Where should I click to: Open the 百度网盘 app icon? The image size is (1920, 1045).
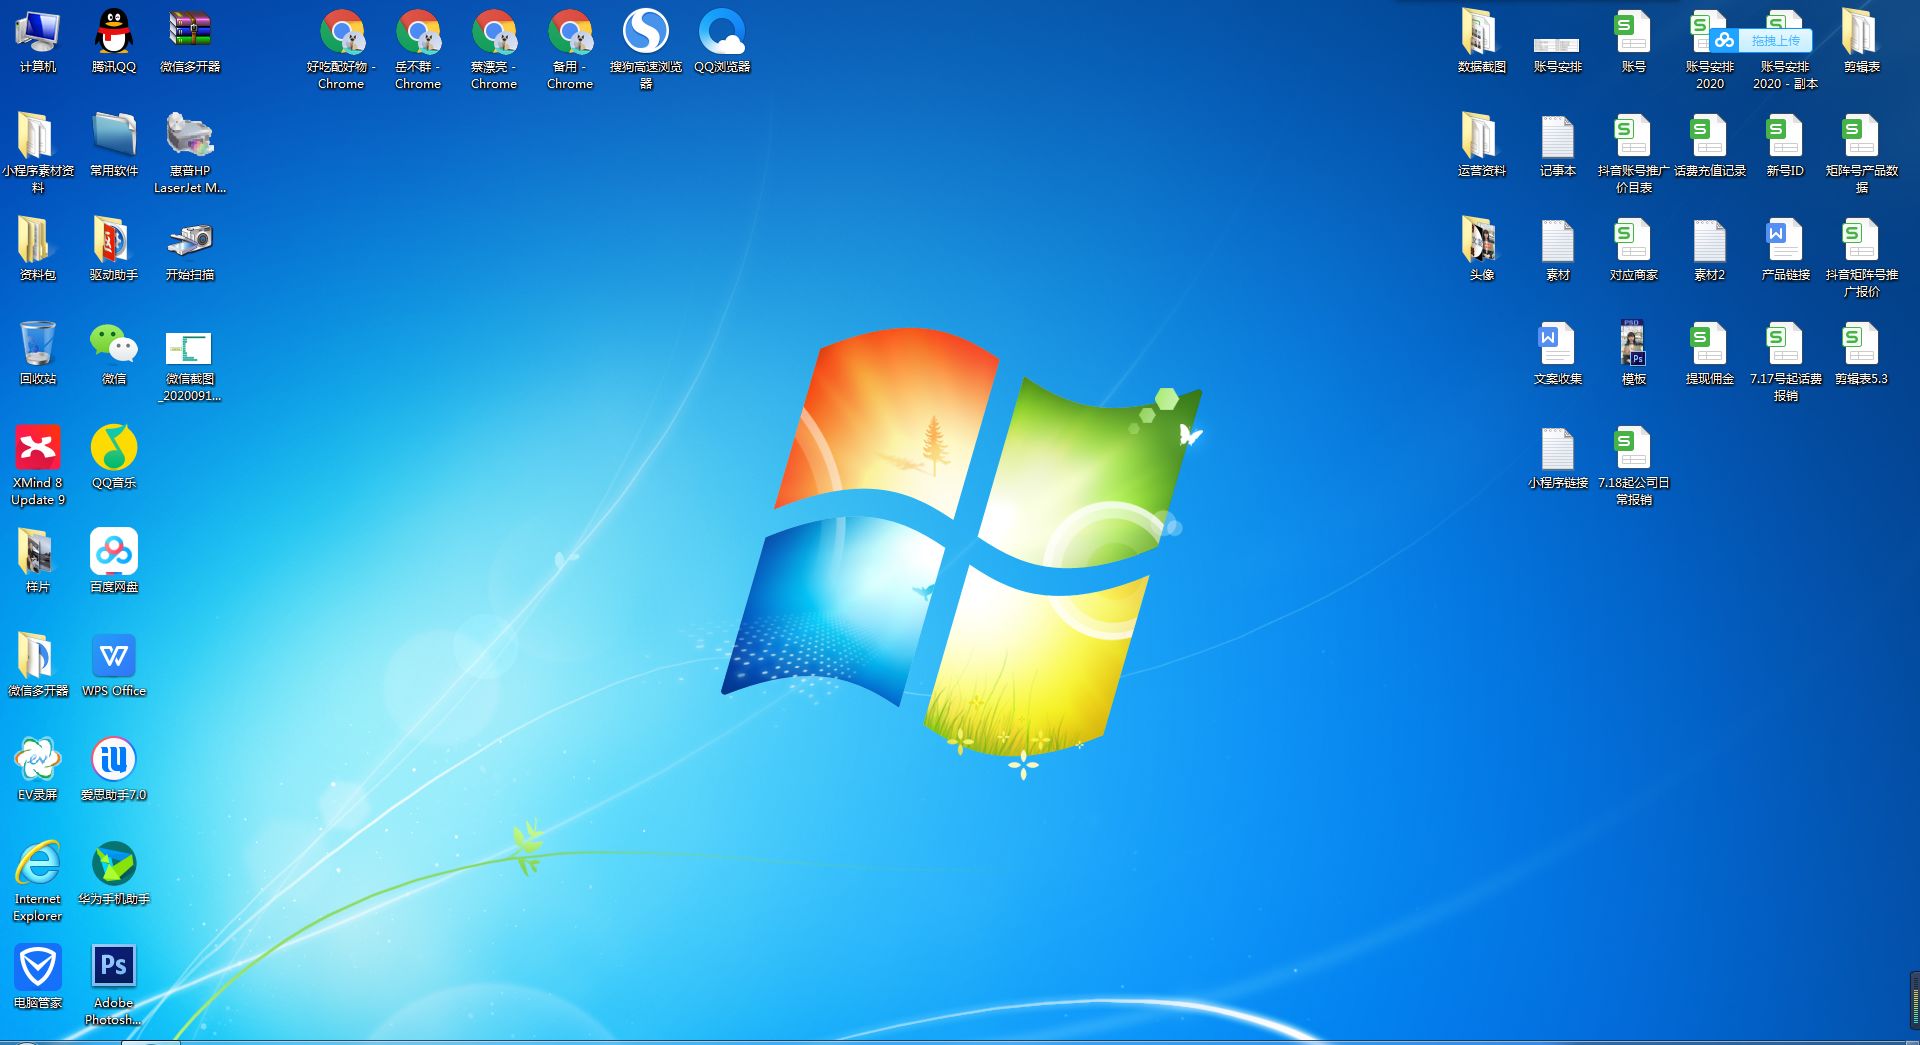click(114, 553)
